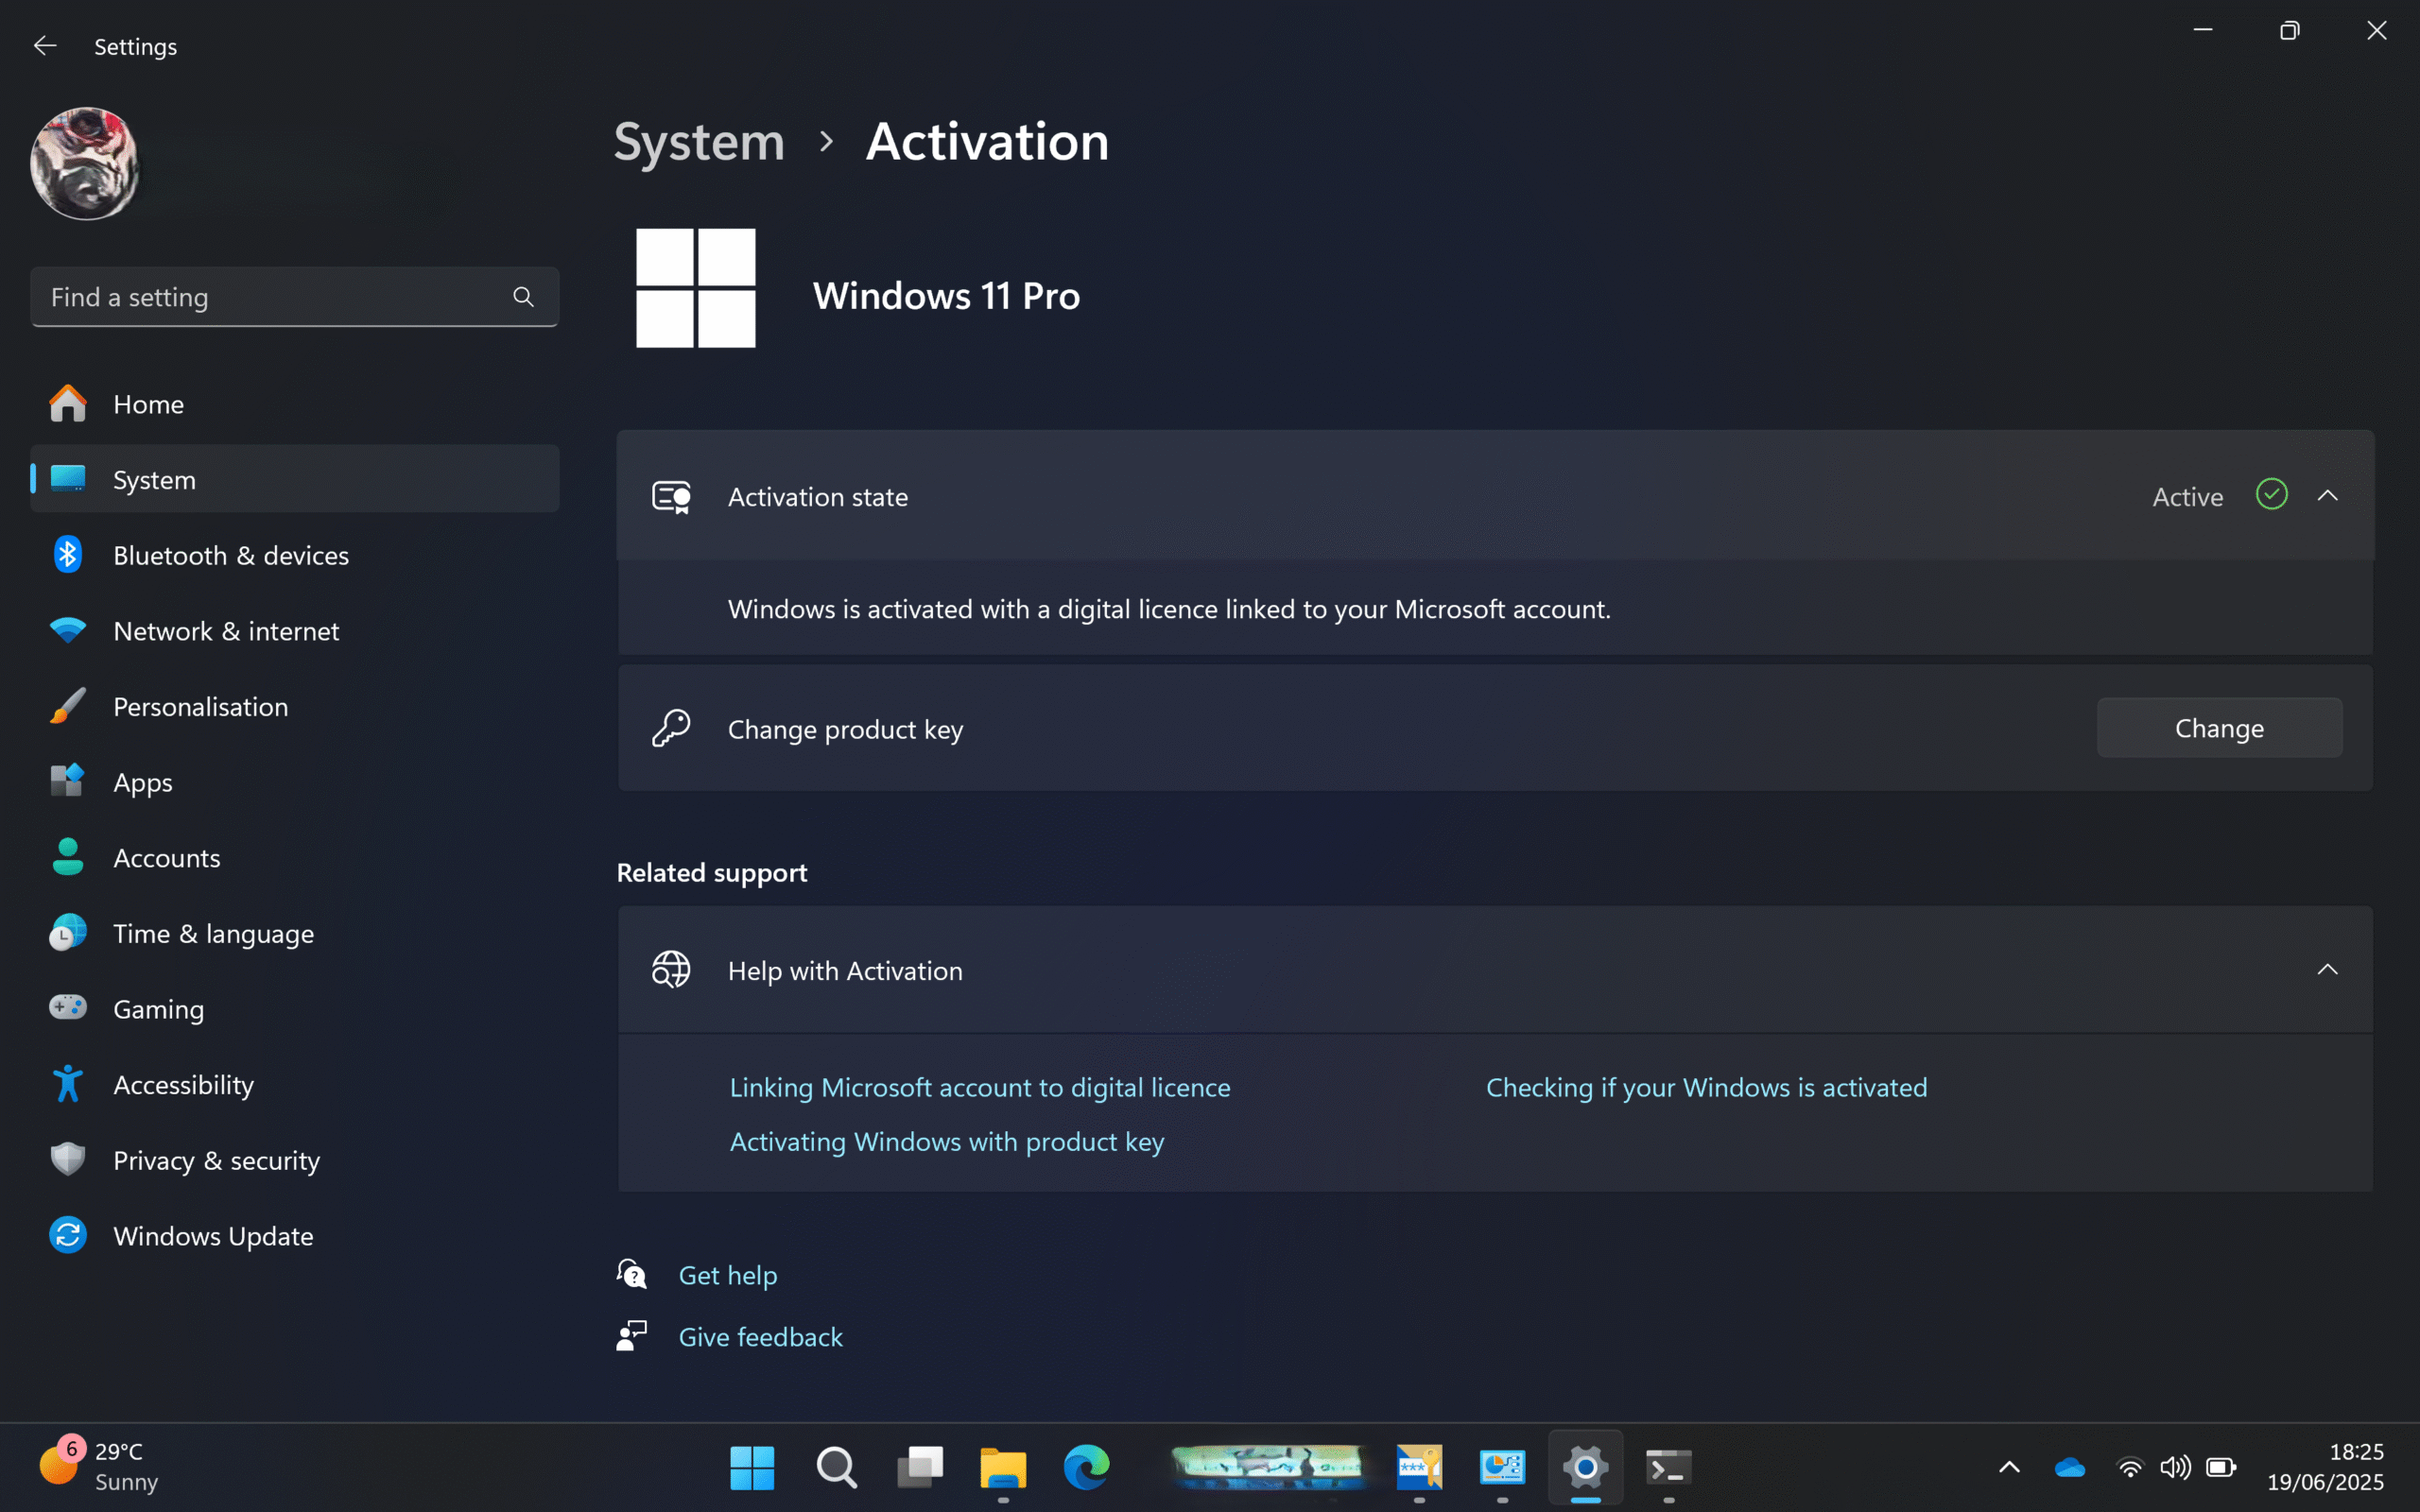Open Accessibility settings
The height and width of the screenshot is (1512, 2420).
point(294,1085)
